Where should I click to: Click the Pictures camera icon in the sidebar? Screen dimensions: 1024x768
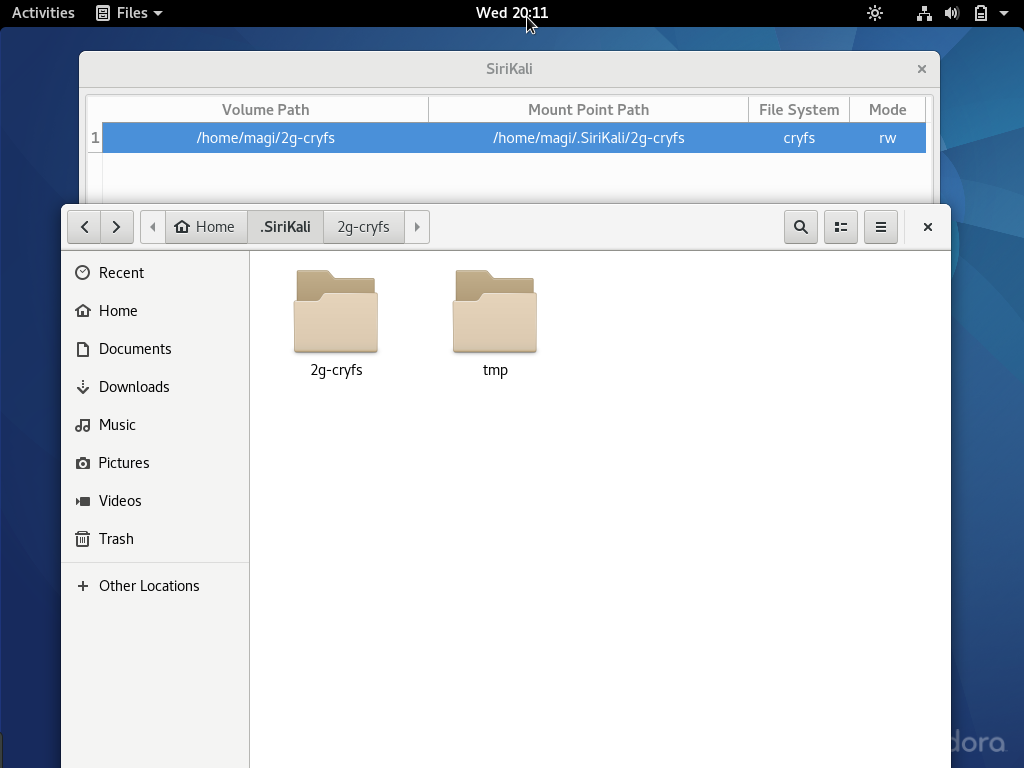[82, 463]
